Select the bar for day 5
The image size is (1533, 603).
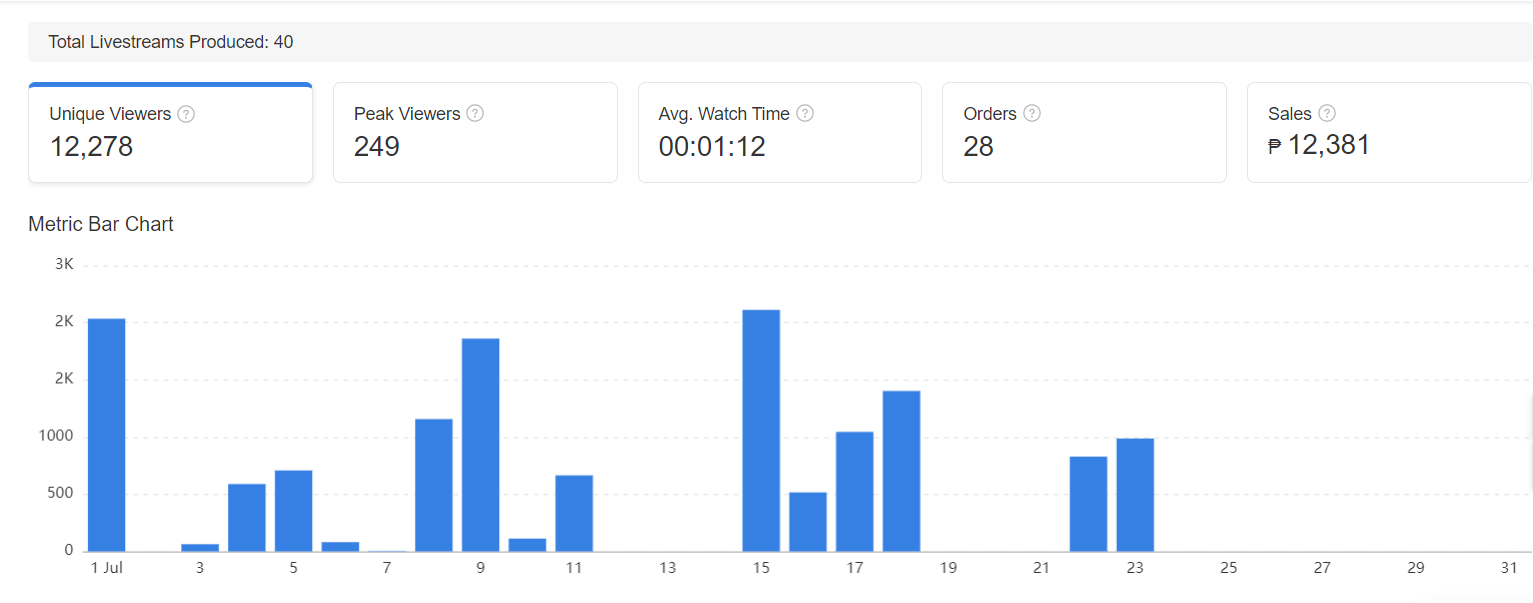[293, 511]
